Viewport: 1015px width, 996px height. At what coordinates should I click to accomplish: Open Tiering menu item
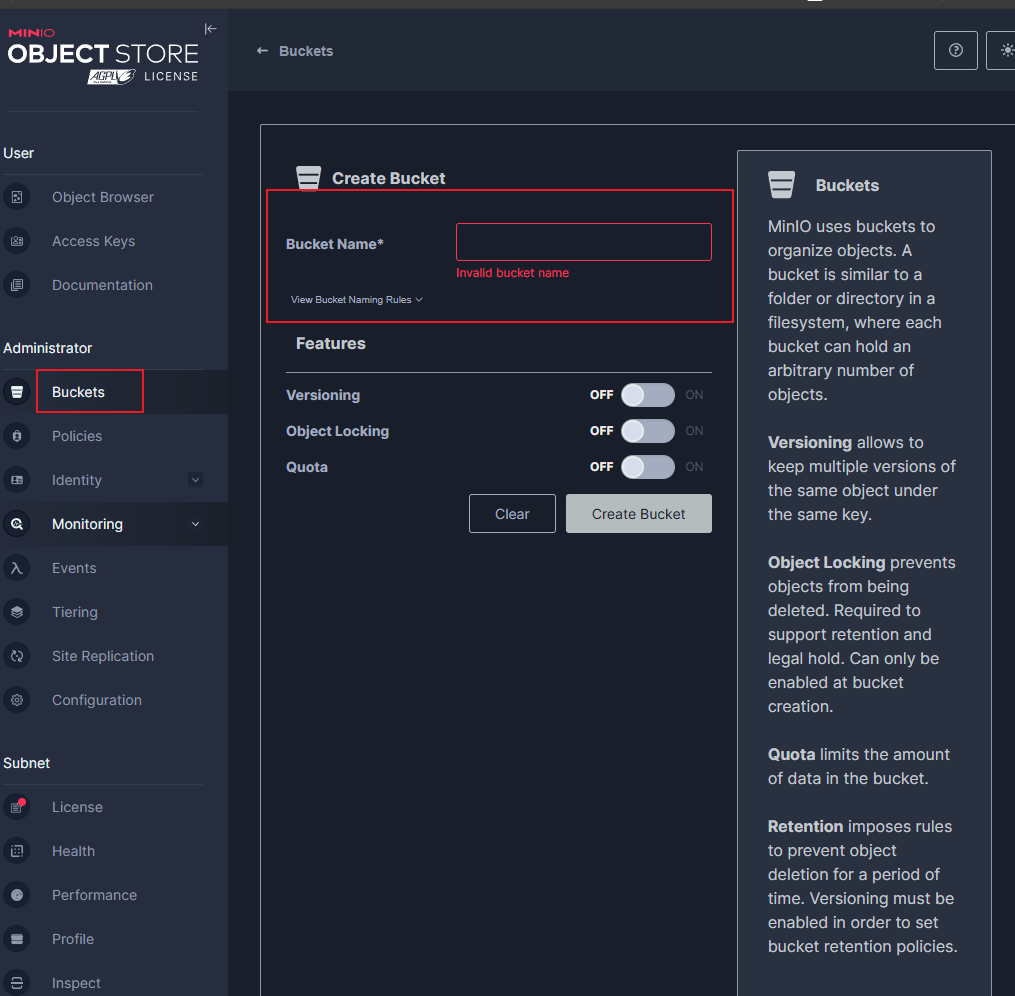[x=74, y=612]
